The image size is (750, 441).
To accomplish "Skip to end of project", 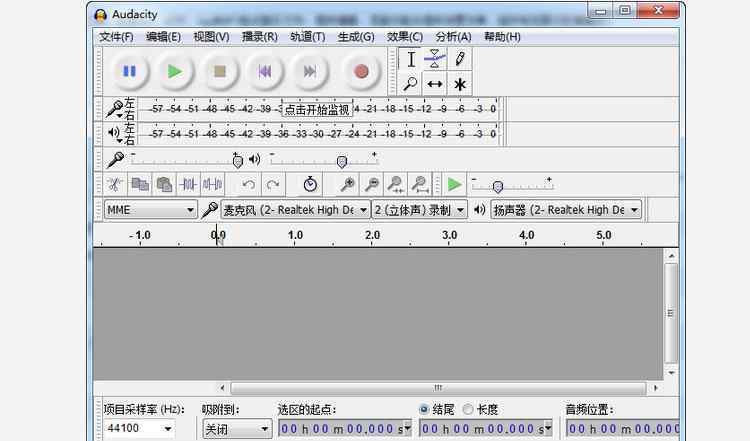I will (310, 72).
